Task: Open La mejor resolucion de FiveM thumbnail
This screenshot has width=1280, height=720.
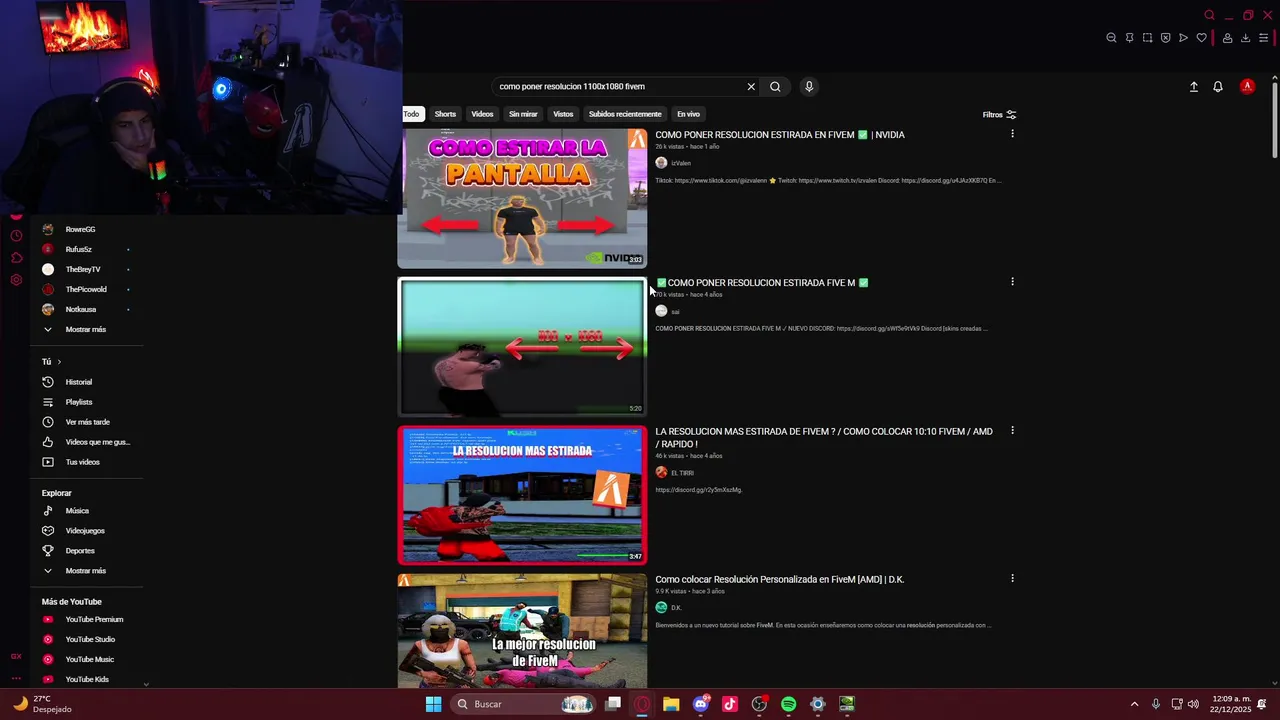Action: click(522, 631)
